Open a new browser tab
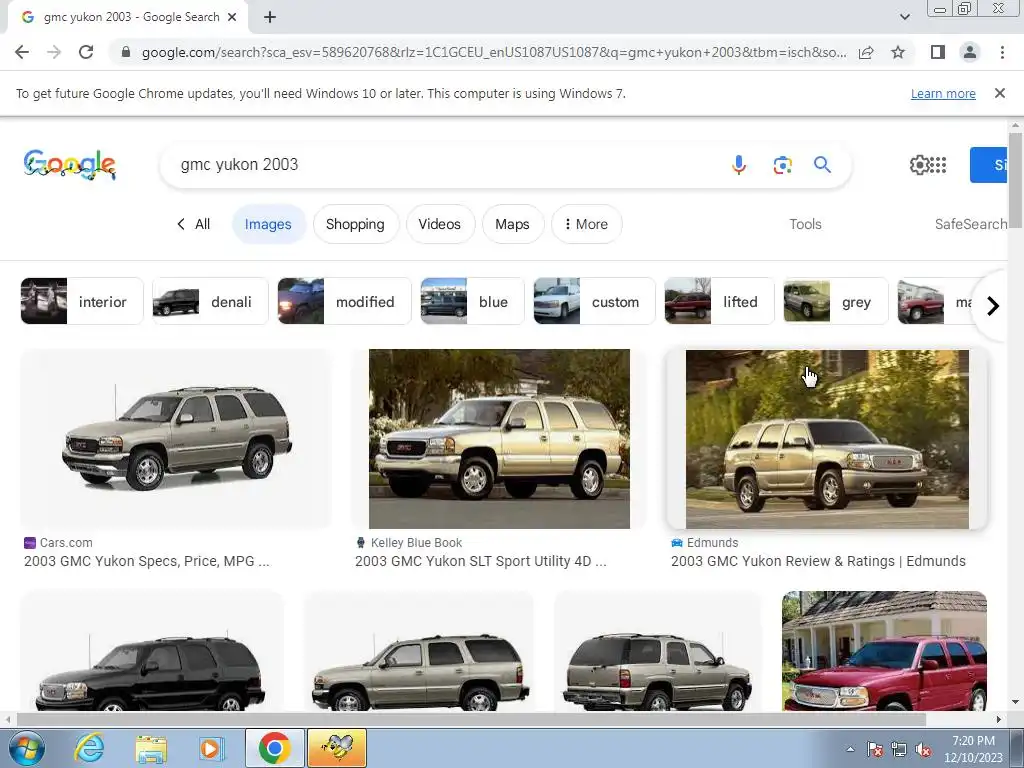The image size is (1024, 768). pos(270,17)
